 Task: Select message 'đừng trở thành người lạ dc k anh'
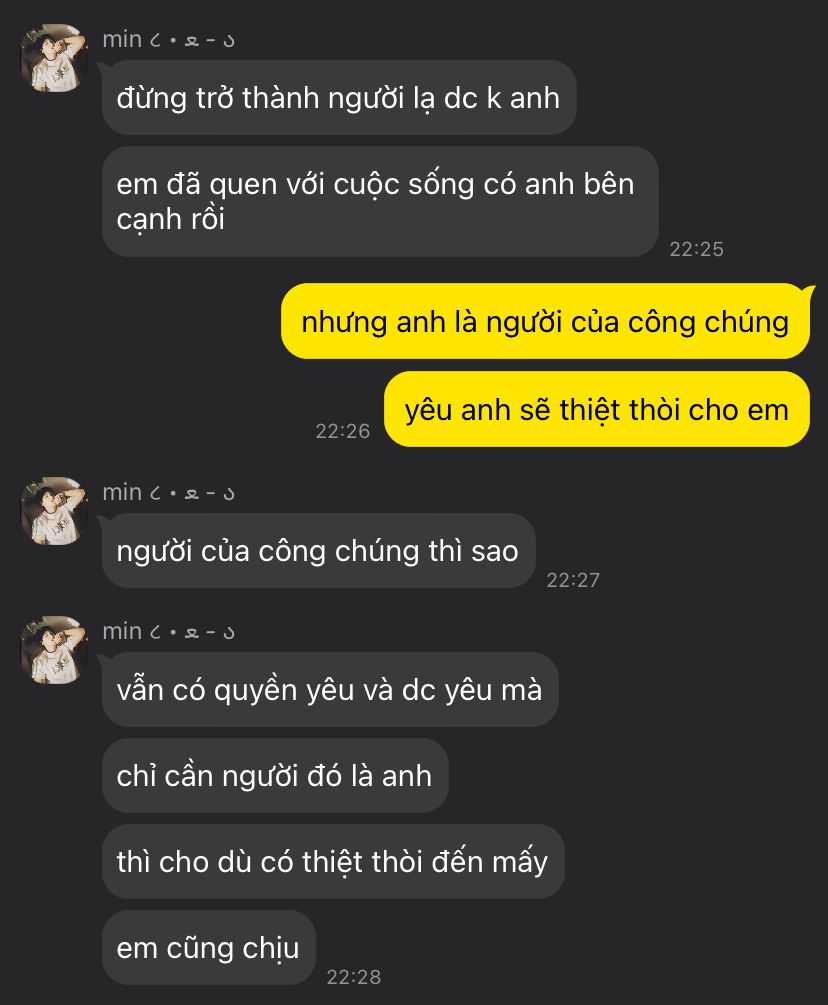[x=339, y=97]
